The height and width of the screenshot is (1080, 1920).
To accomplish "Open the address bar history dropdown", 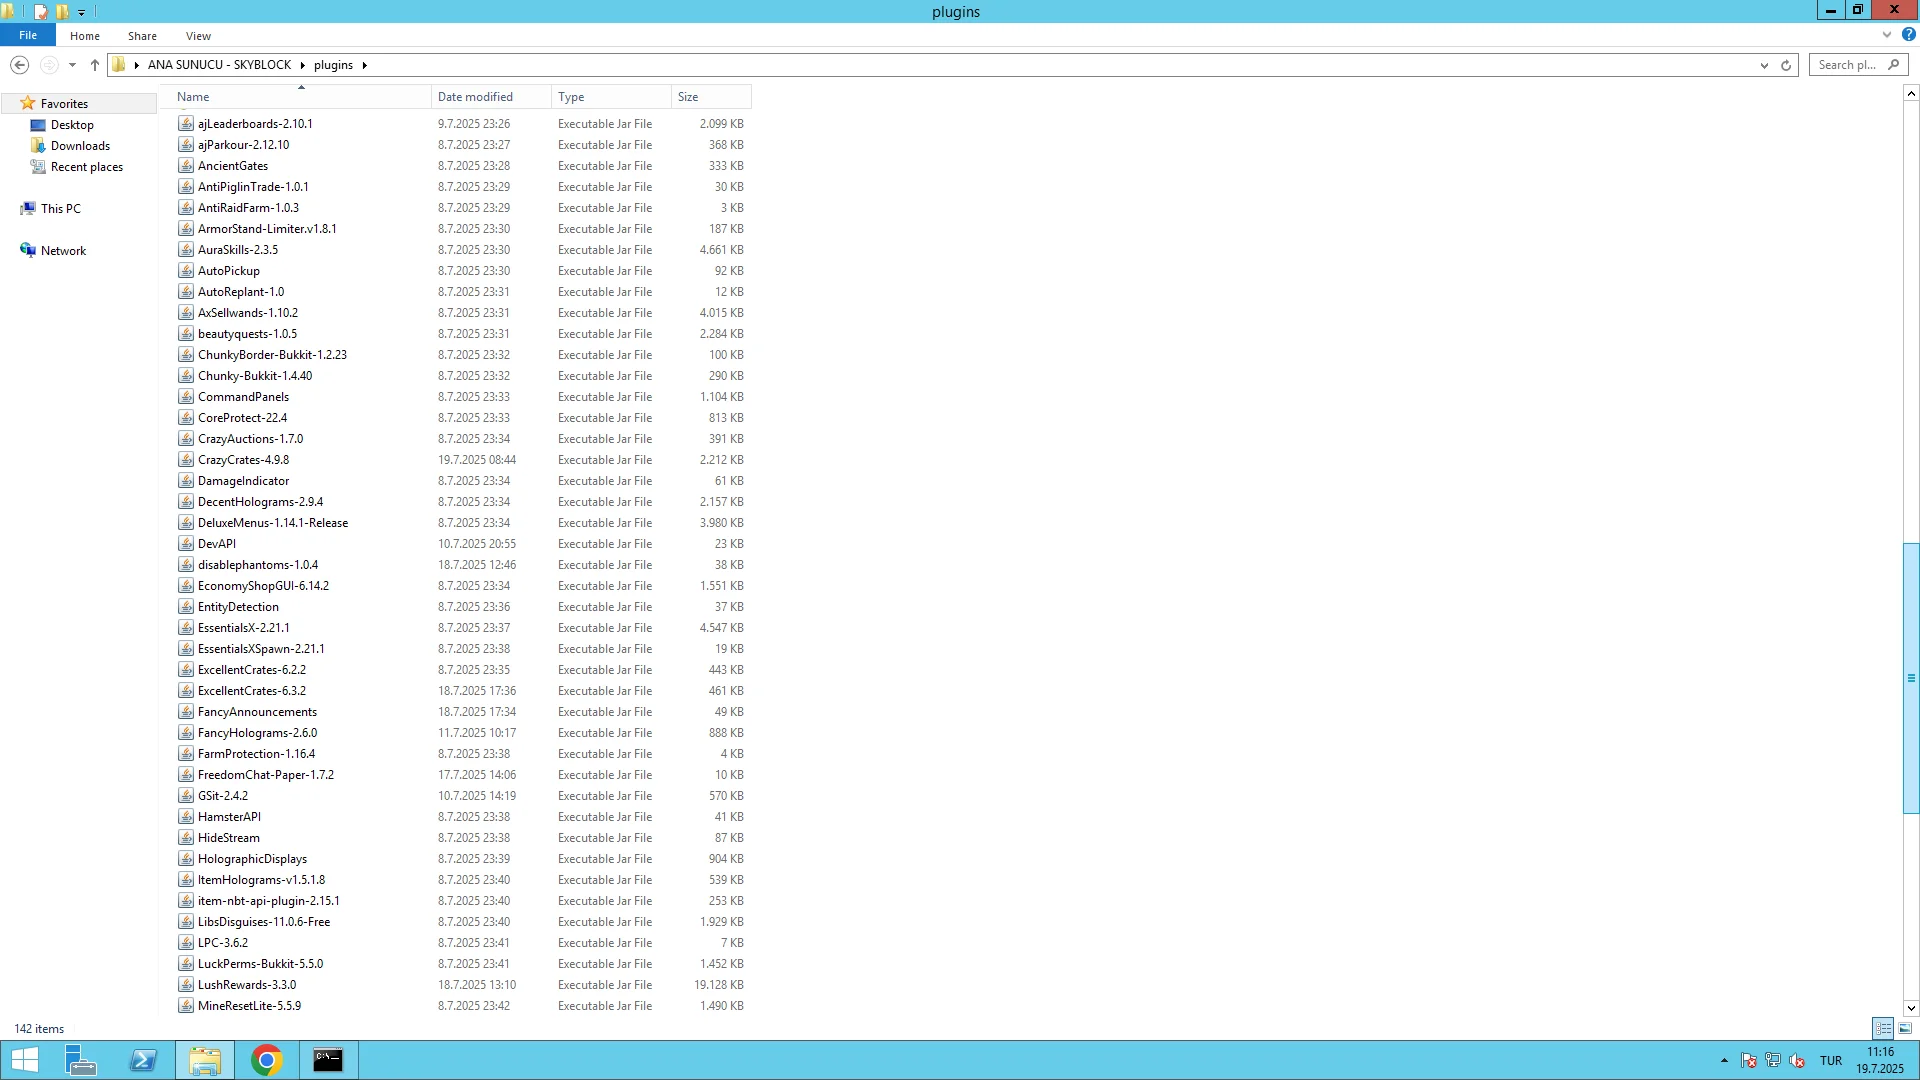I will 1764,65.
